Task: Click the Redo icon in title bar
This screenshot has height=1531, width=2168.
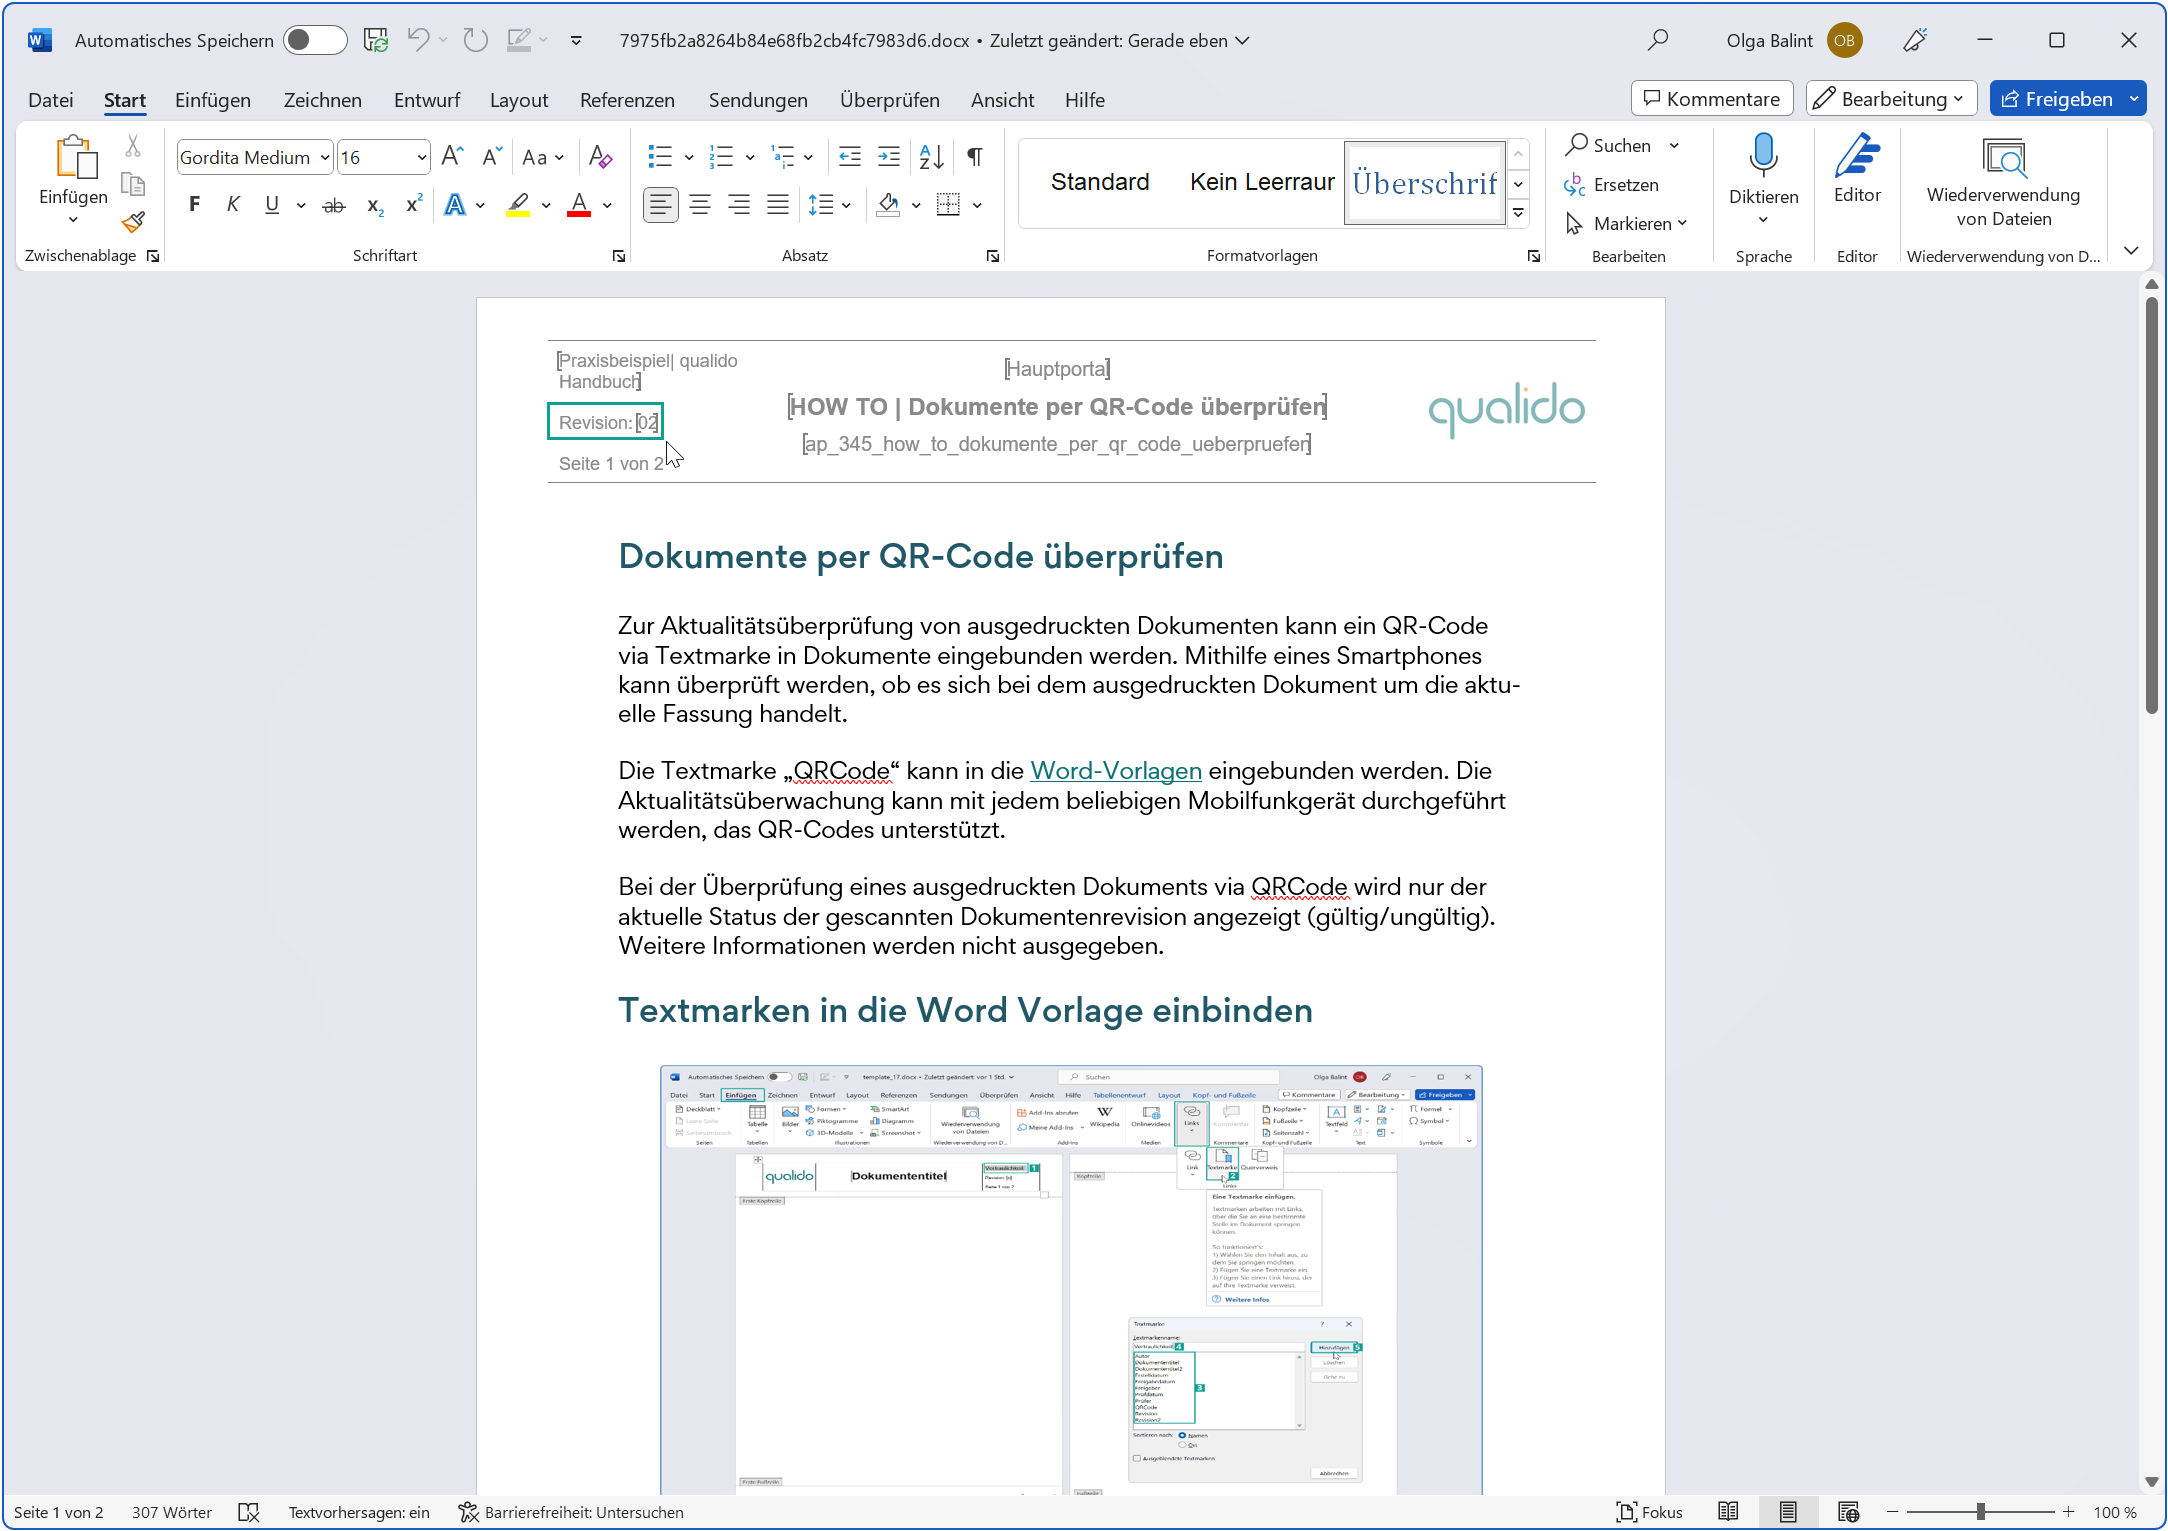Action: pyautogui.click(x=476, y=40)
